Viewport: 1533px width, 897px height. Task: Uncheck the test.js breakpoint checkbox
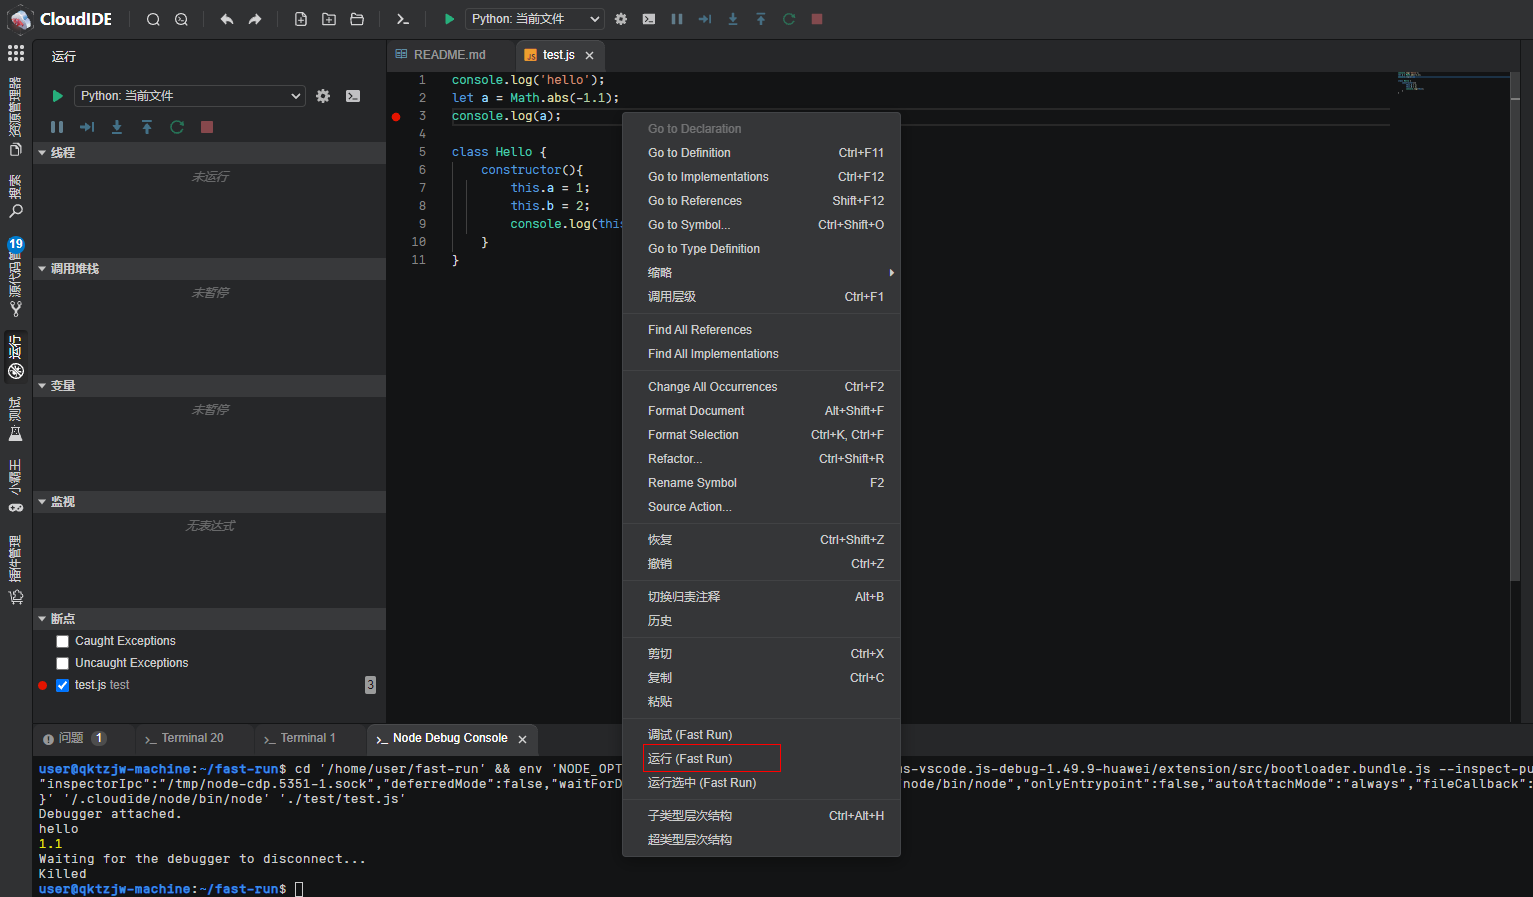point(63,685)
